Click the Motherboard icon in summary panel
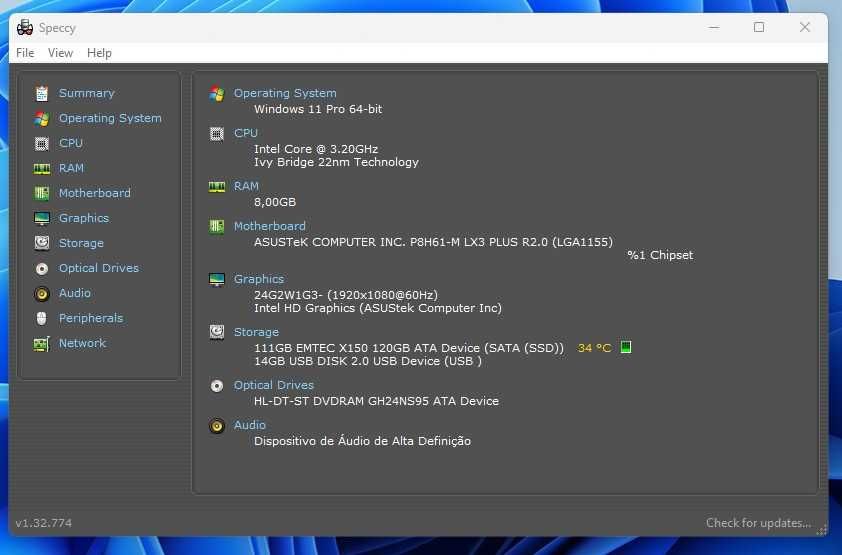 217,227
